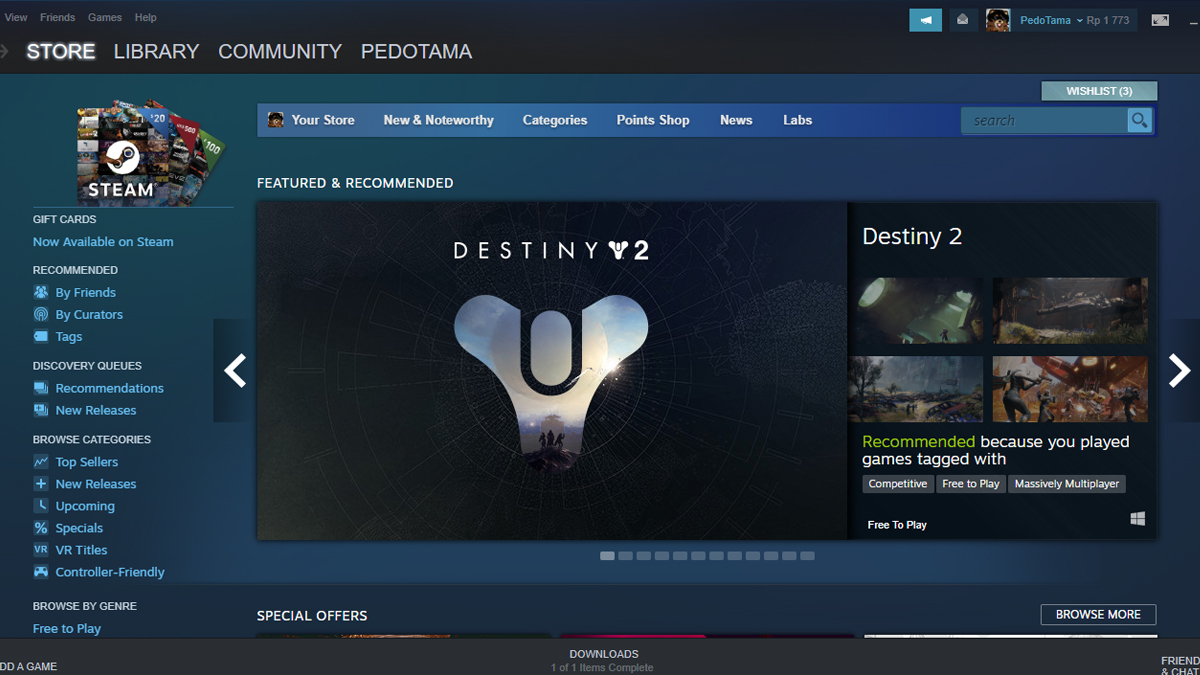Check notifications with the inbox icon
Image resolution: width=1200 pixels, height=675 pixels.
(962, 19)
